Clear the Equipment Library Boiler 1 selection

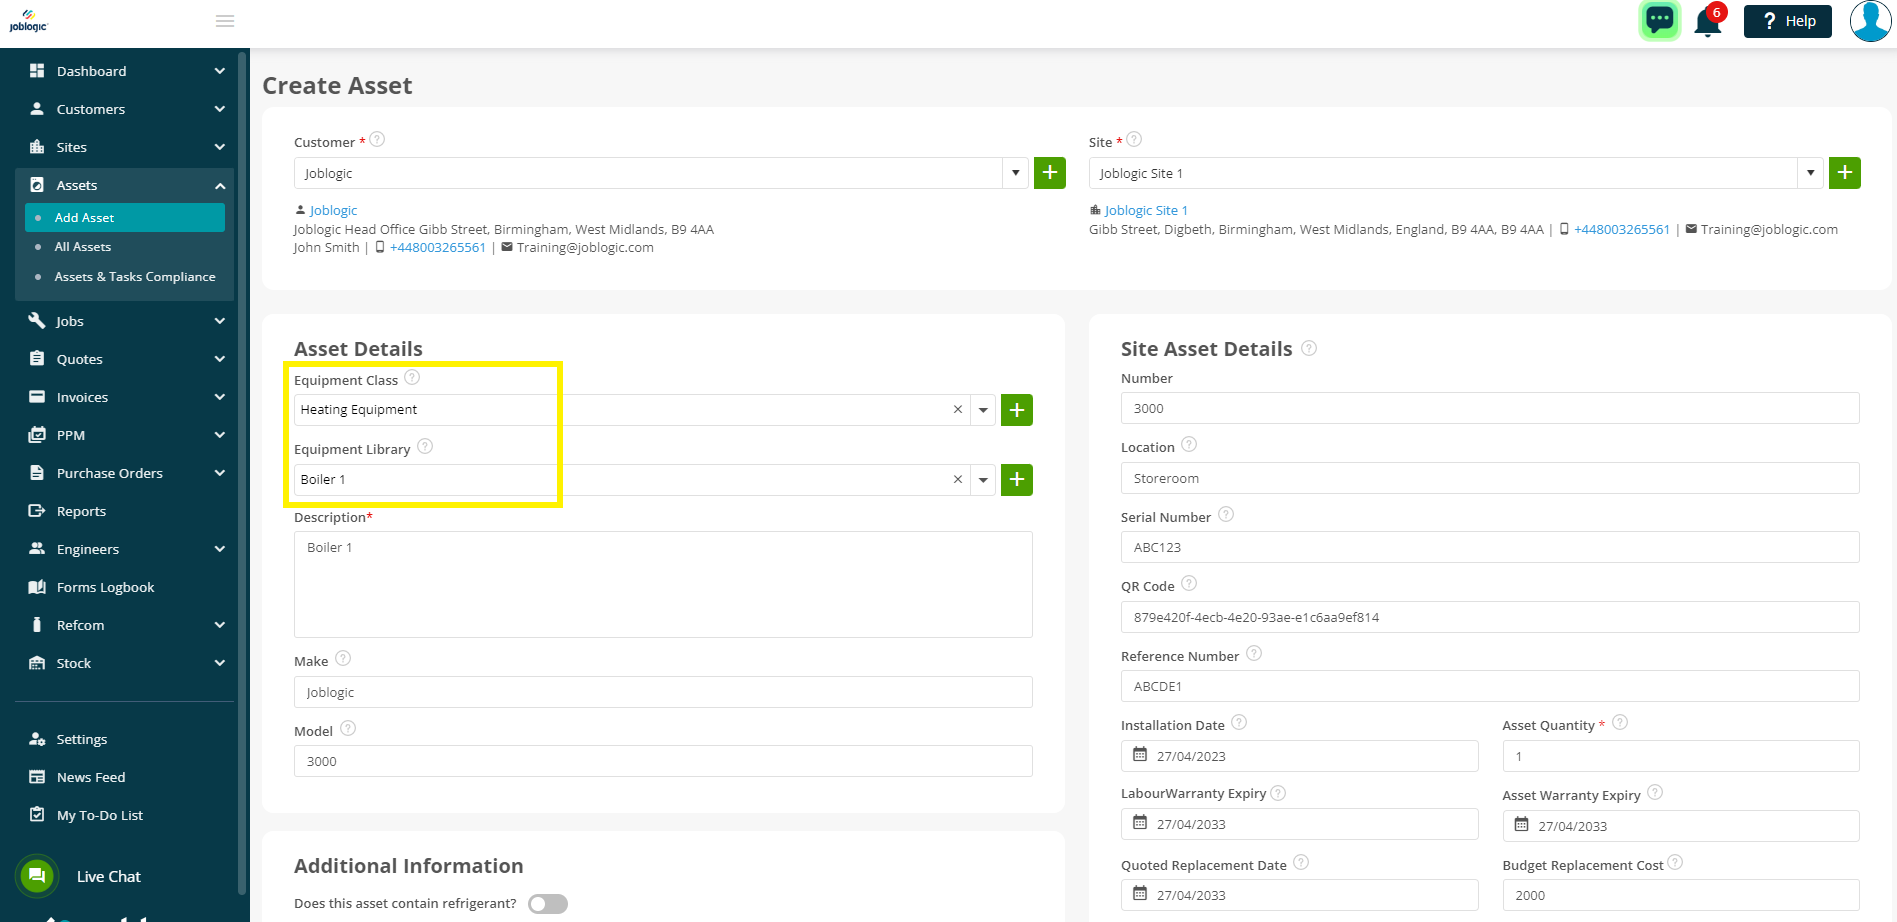click(958, 480)
